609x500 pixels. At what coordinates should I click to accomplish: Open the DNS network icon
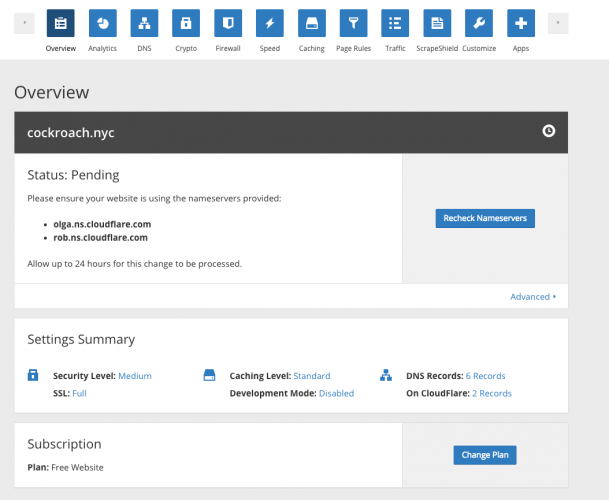144,23
